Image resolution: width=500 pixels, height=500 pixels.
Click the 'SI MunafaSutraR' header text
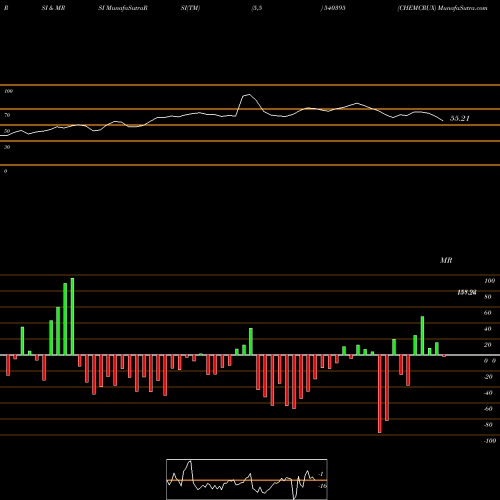click(x=123, y=8)
